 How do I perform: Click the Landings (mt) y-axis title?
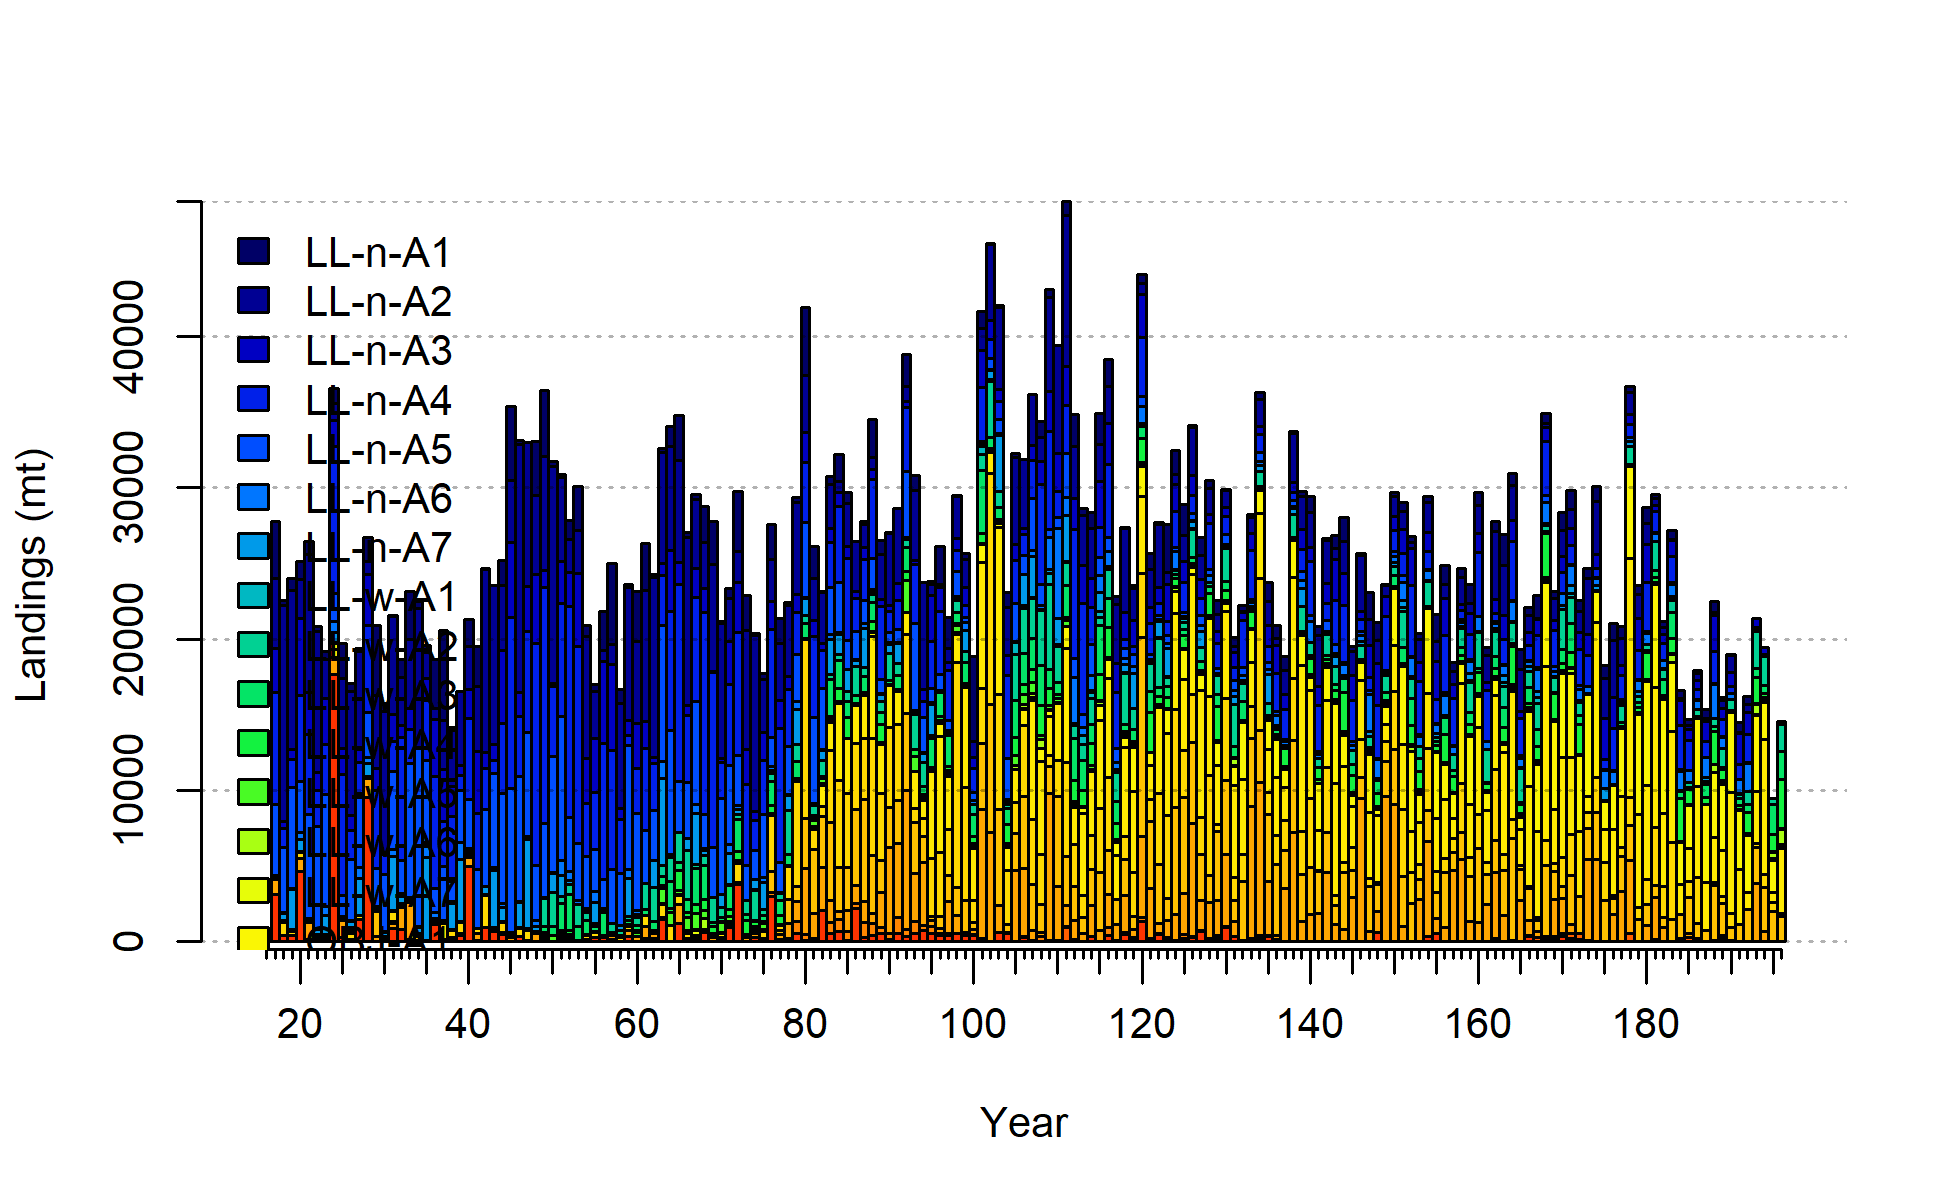pyautogui.click(x=32, y=575)
